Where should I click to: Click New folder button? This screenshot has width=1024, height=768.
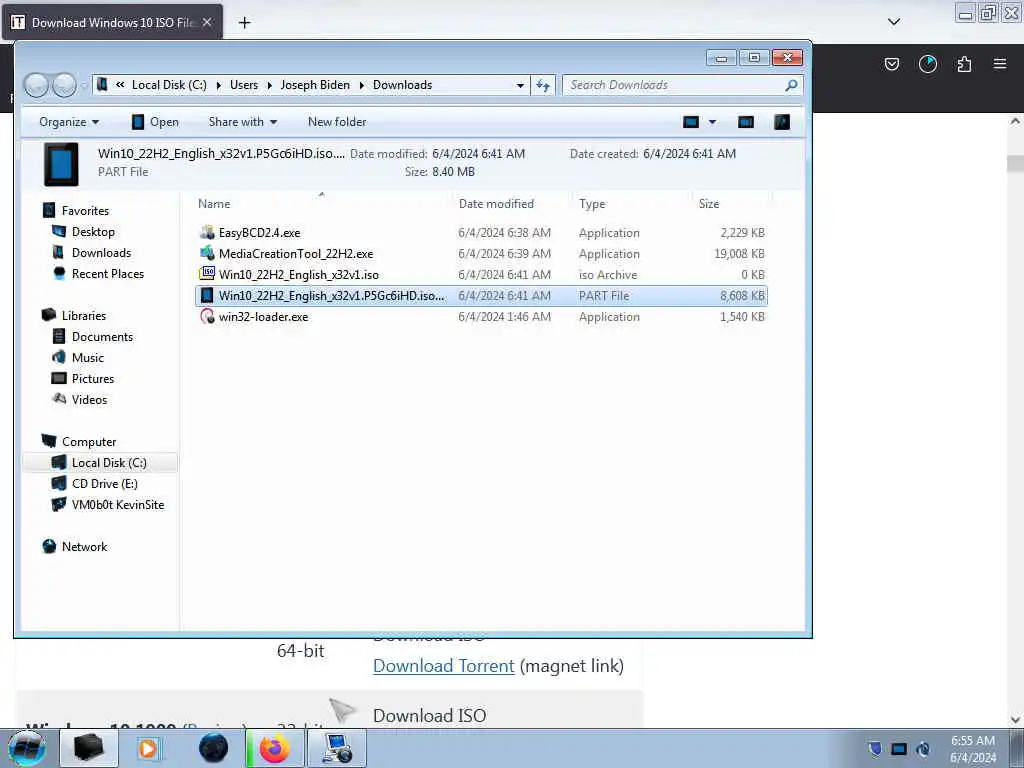click(x=337, y=122)
